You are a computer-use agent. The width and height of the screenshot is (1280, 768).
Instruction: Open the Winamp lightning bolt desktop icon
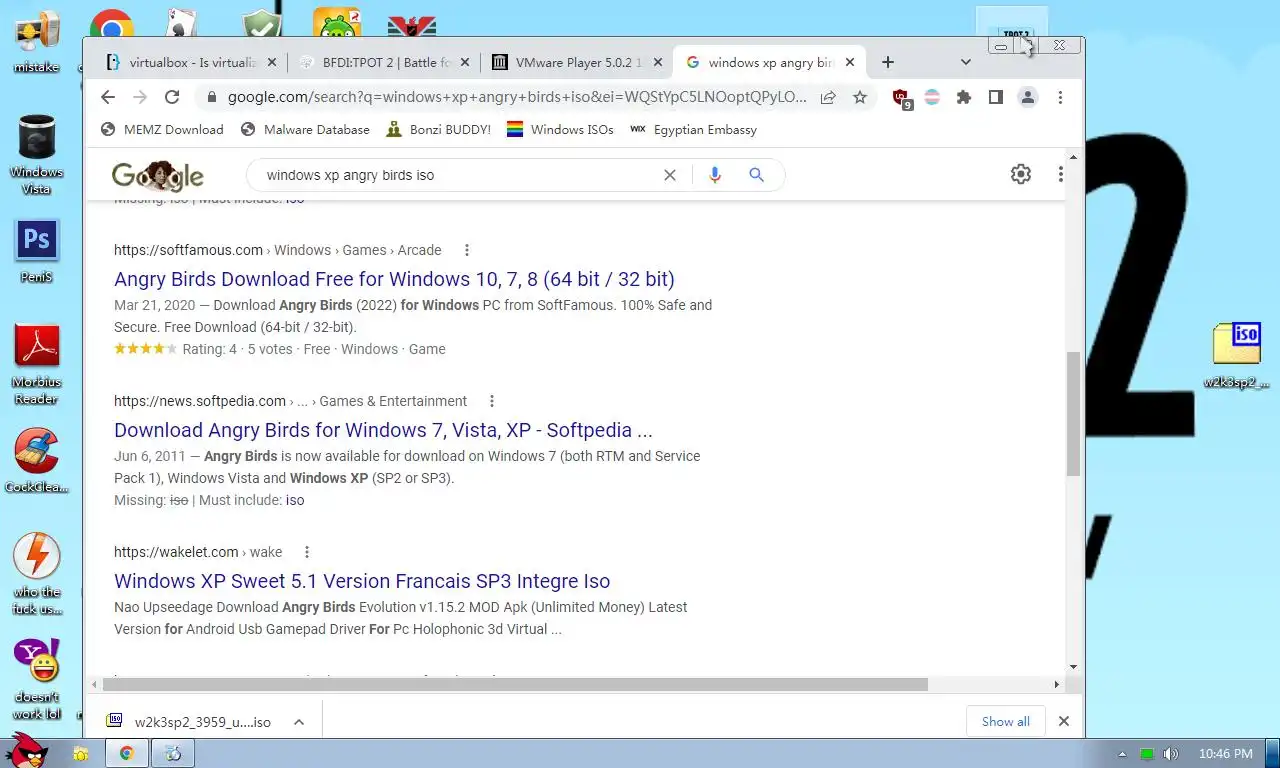pos(37,574)
